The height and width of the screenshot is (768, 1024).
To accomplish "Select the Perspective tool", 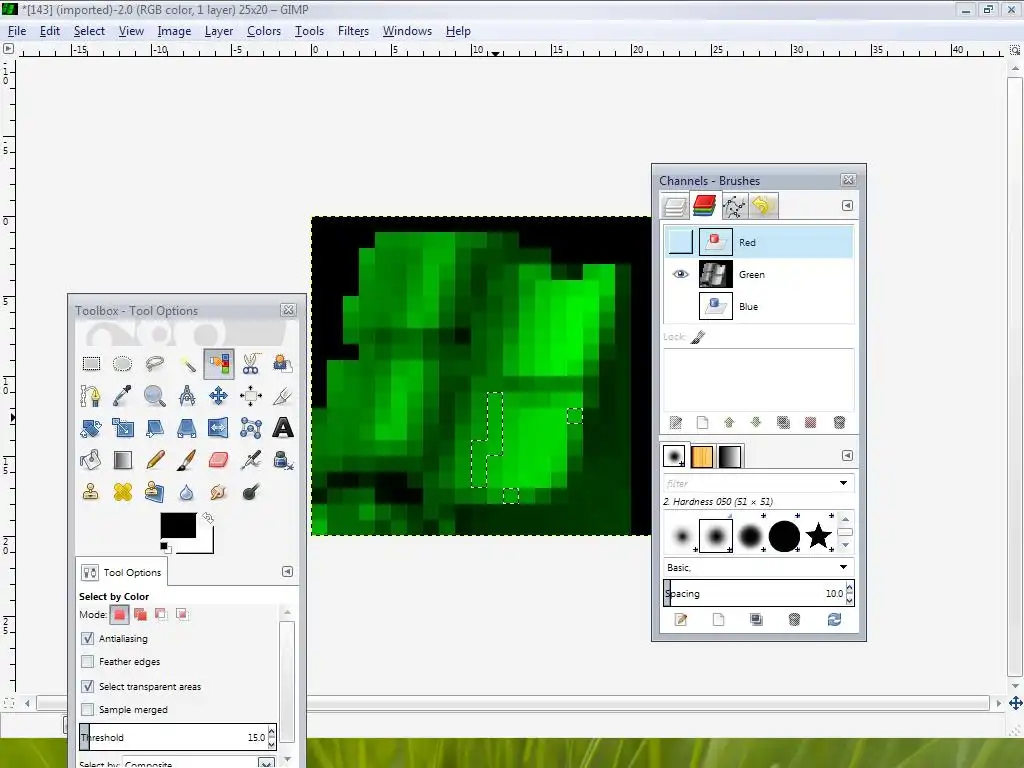I will coord(187,428).
